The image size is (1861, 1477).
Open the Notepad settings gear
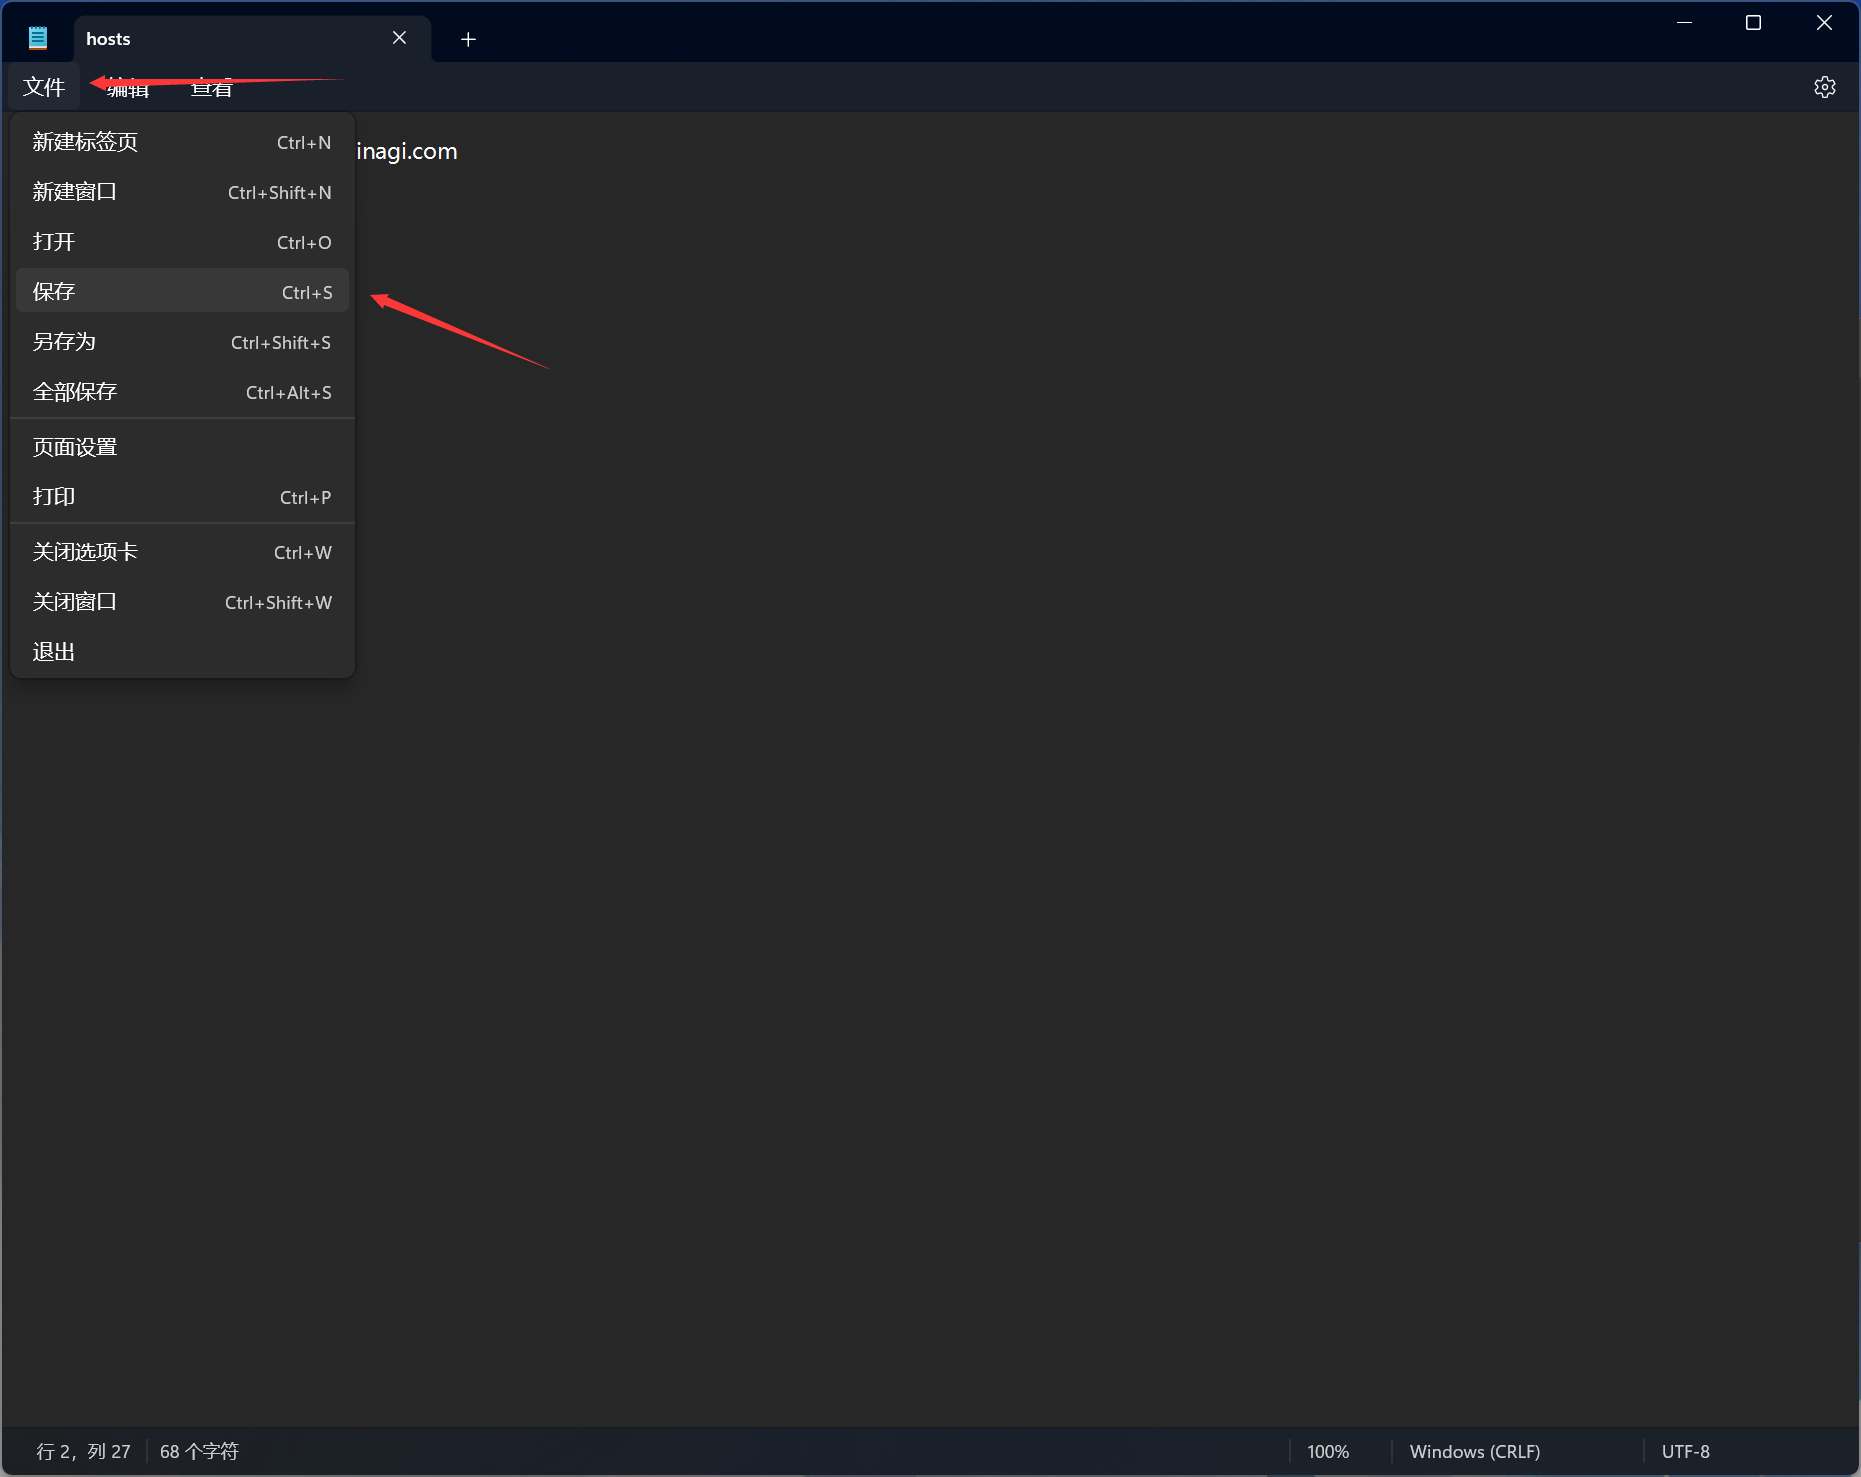point(1824,87)
